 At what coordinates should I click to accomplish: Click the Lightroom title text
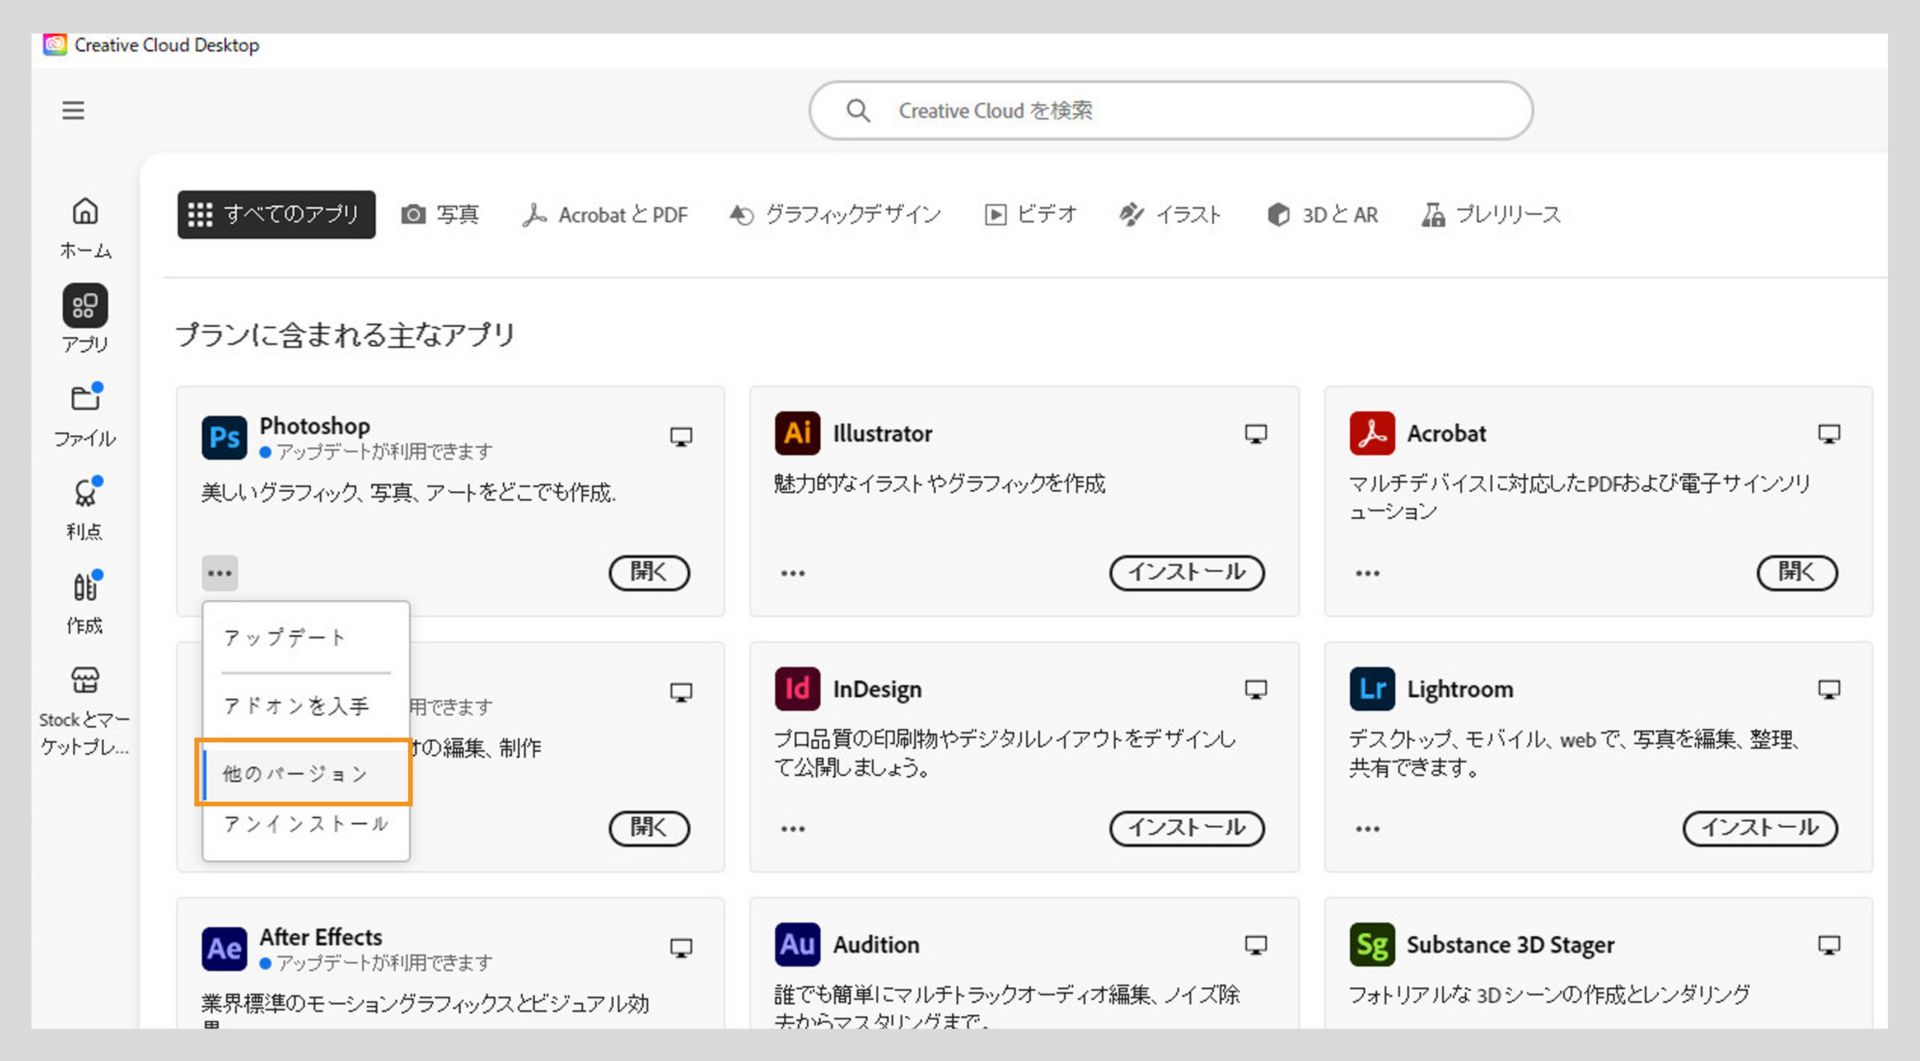(x=1460, y=689)
